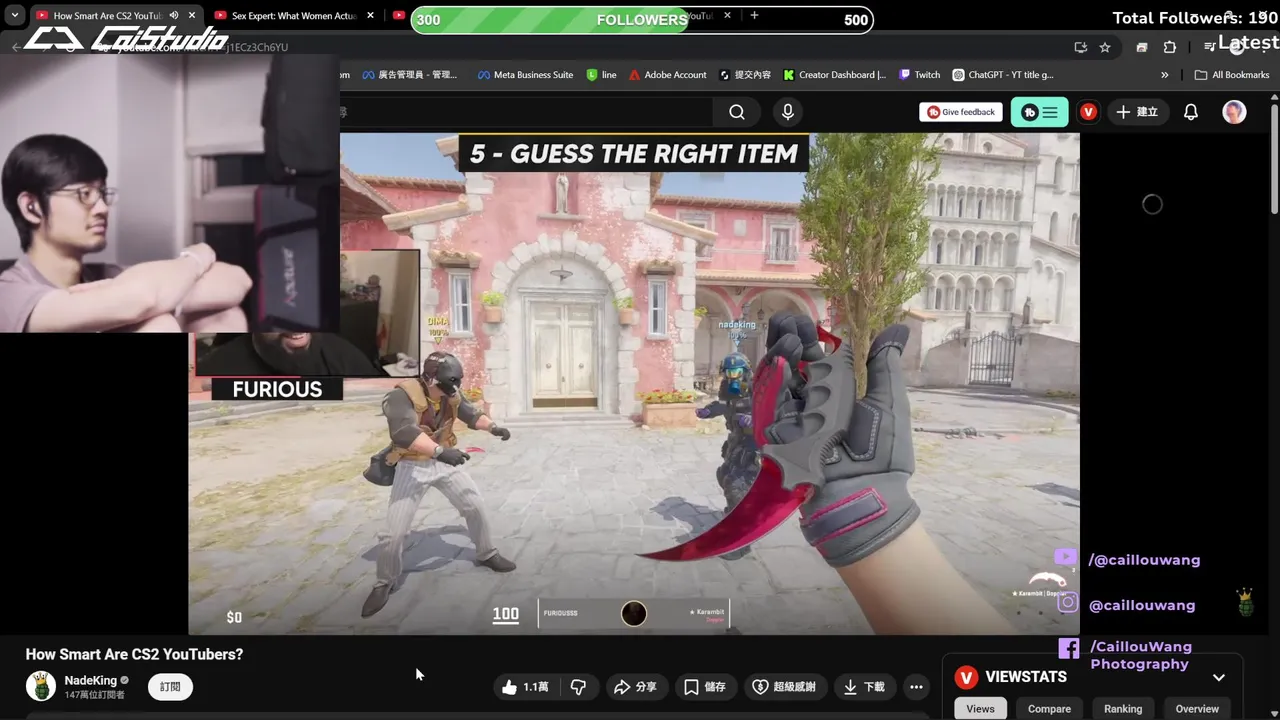
Task: Open the Twitch bookmark
Action: tap(919, 75)
